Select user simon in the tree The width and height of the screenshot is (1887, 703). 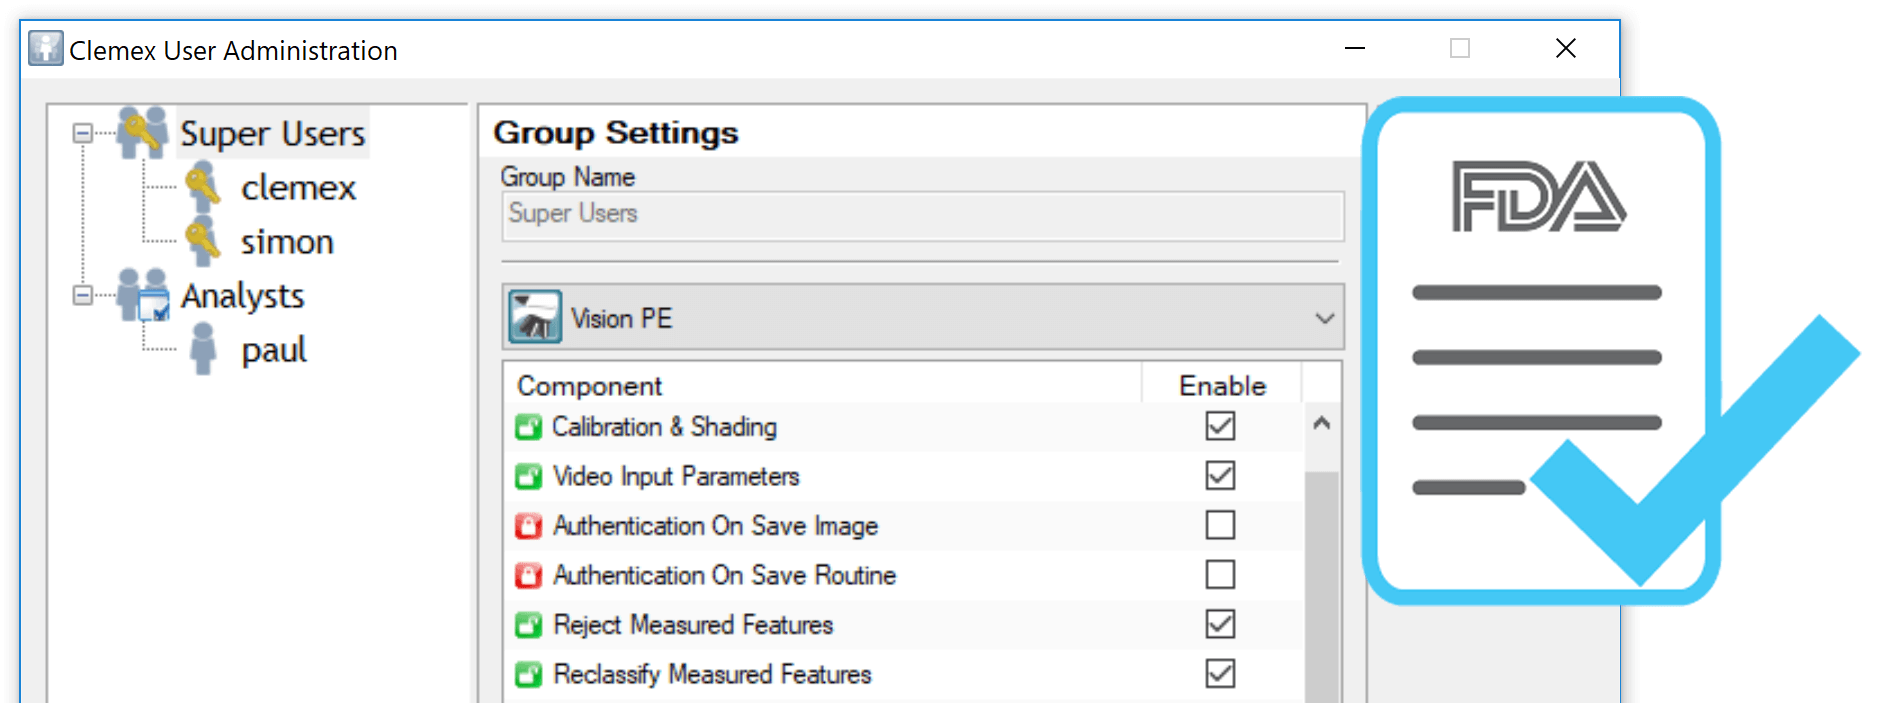tap(287, 242)
